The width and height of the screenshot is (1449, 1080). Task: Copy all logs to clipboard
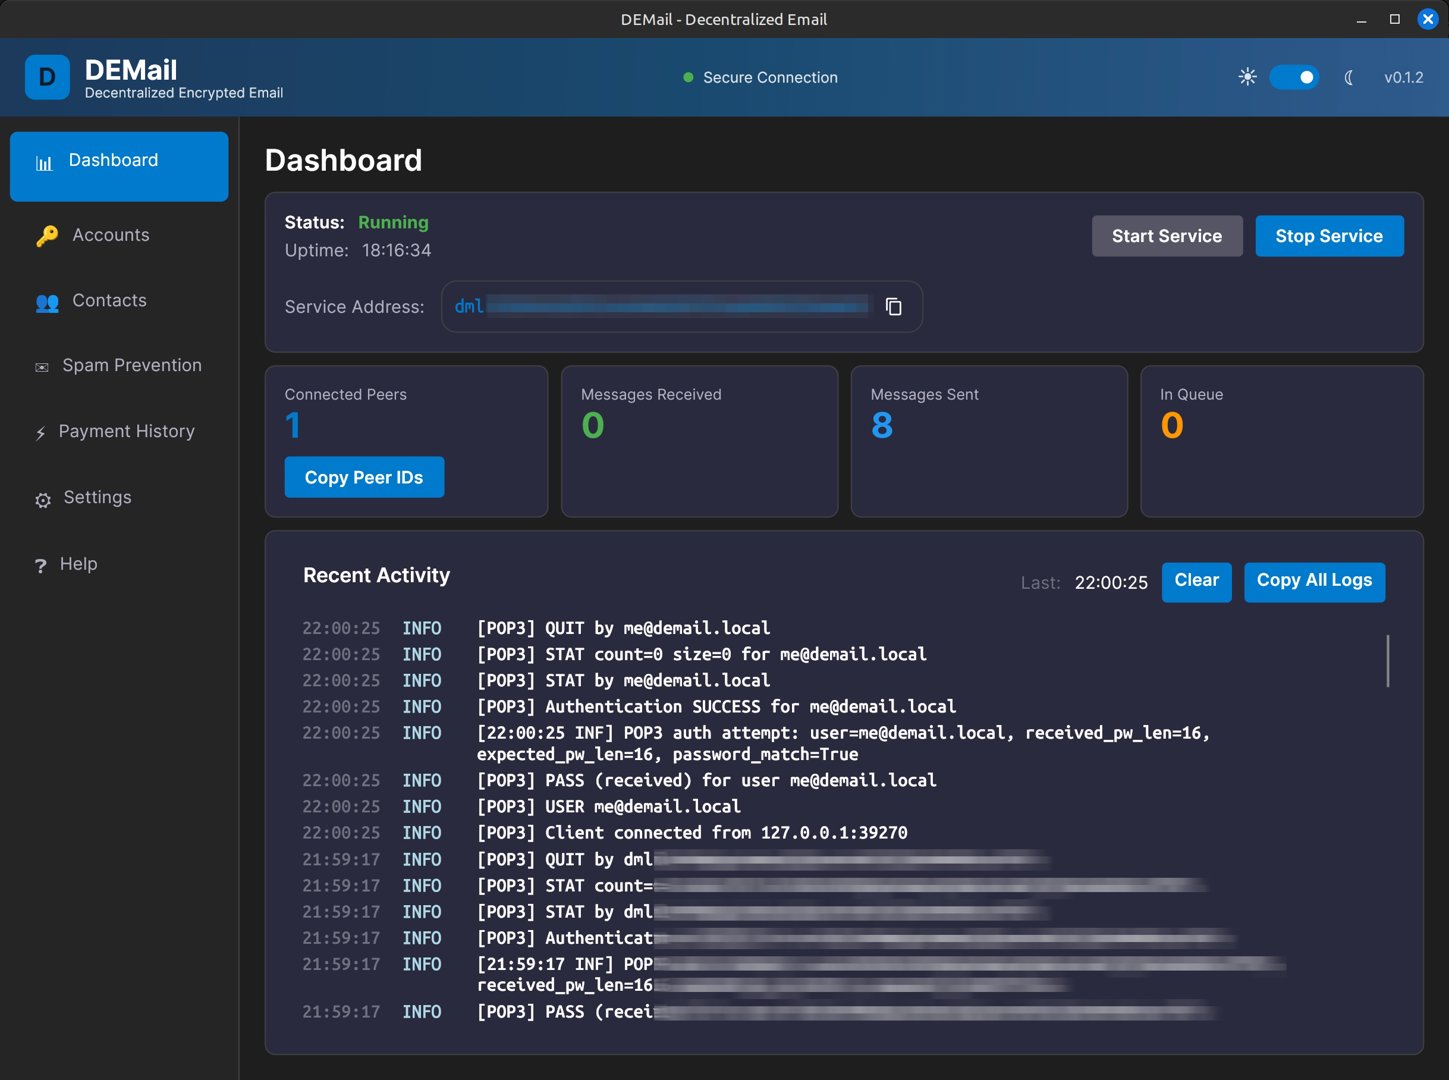(1313, 581)
